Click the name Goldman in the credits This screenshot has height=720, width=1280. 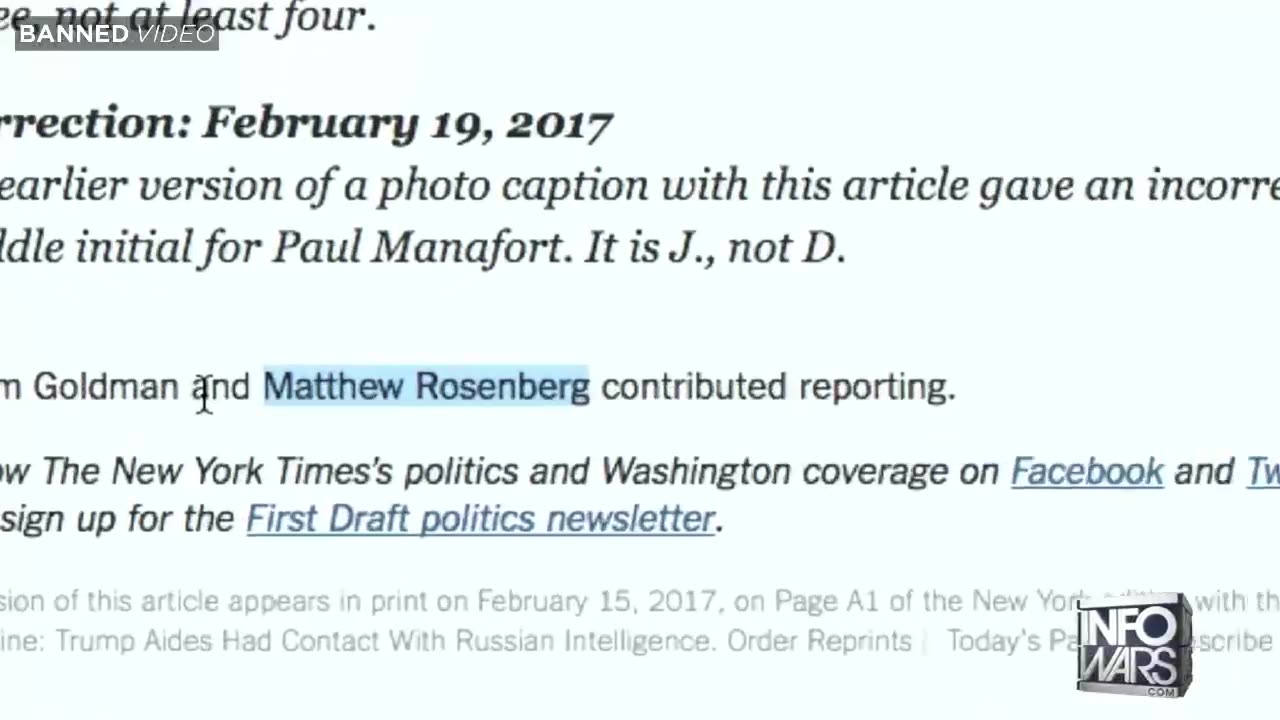pyautogui.click(x=106, y=387)
